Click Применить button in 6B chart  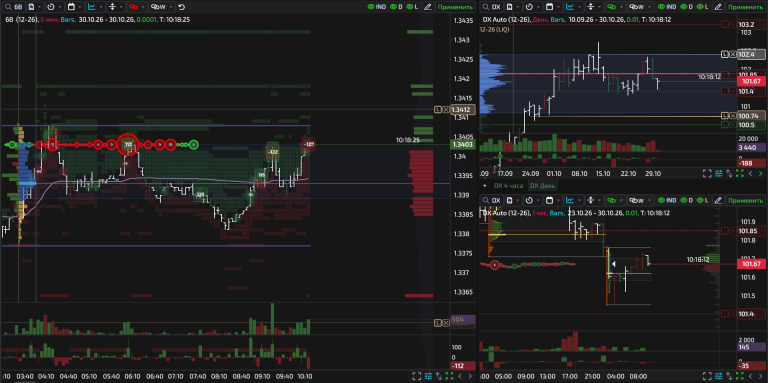(x=455, y=7)
